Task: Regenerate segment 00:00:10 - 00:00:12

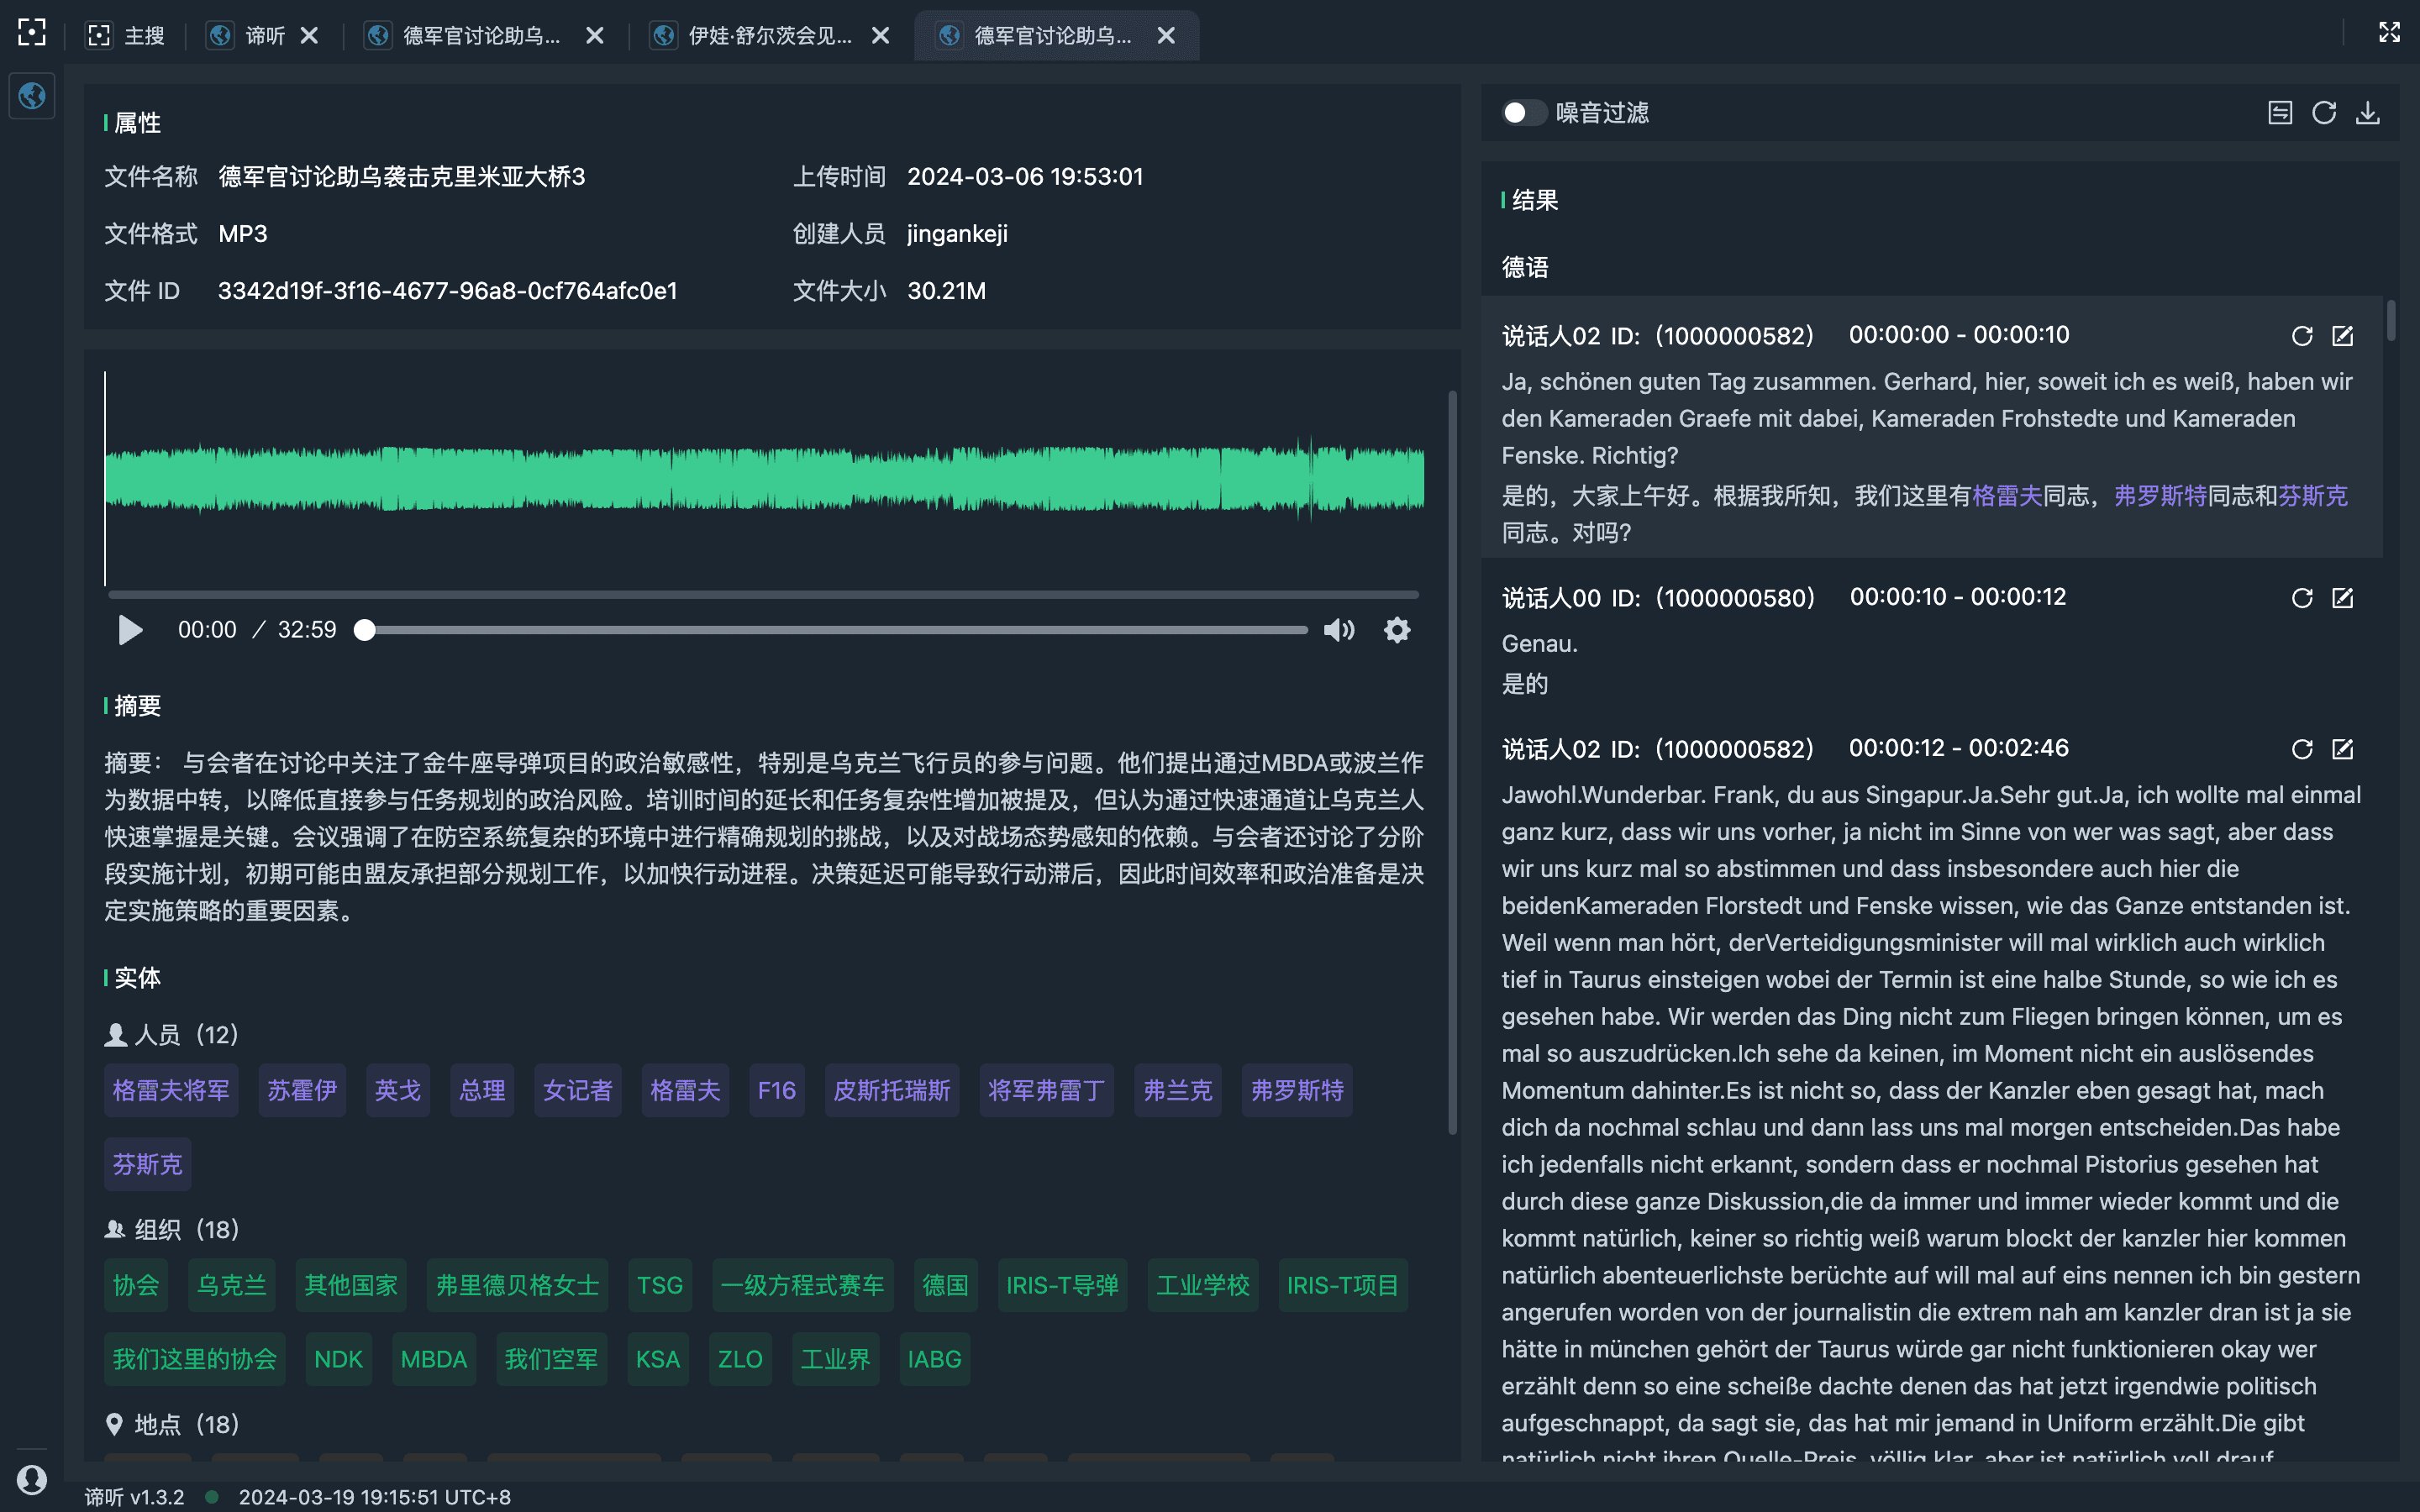Action: click(x=2302, y=598)
